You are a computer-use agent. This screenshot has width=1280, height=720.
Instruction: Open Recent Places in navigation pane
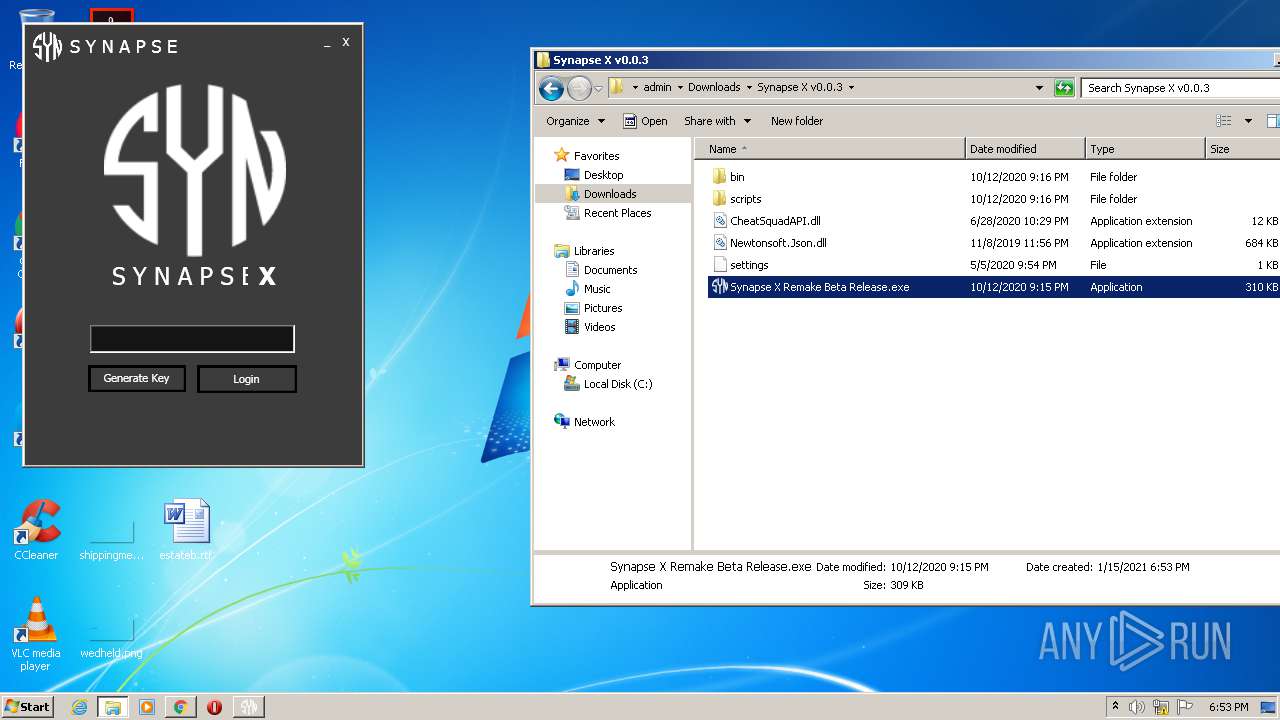[617, 213]
